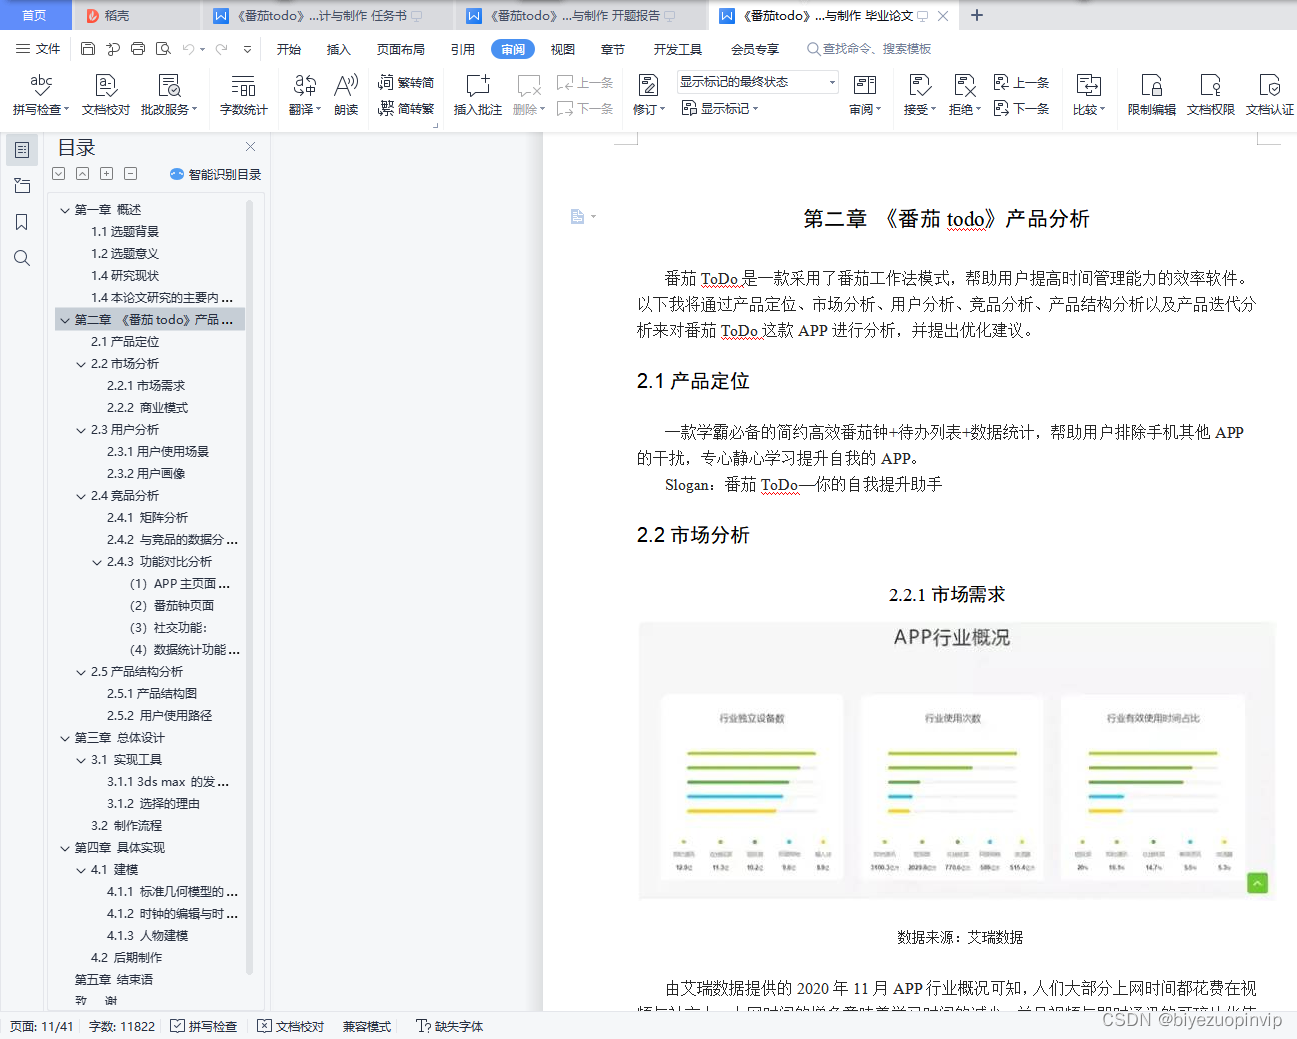Open the 显示标记 dropdown
Viewport: 1297px width, 1039px height.
coord(720,108)
